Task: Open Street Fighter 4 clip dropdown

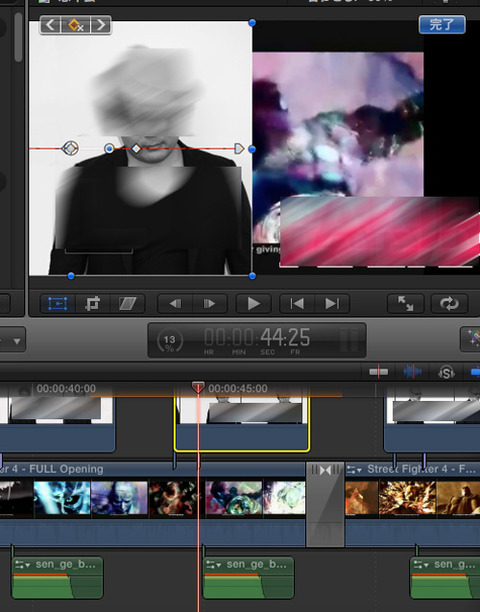Action: pyautogui.click(x=354, y=470)
